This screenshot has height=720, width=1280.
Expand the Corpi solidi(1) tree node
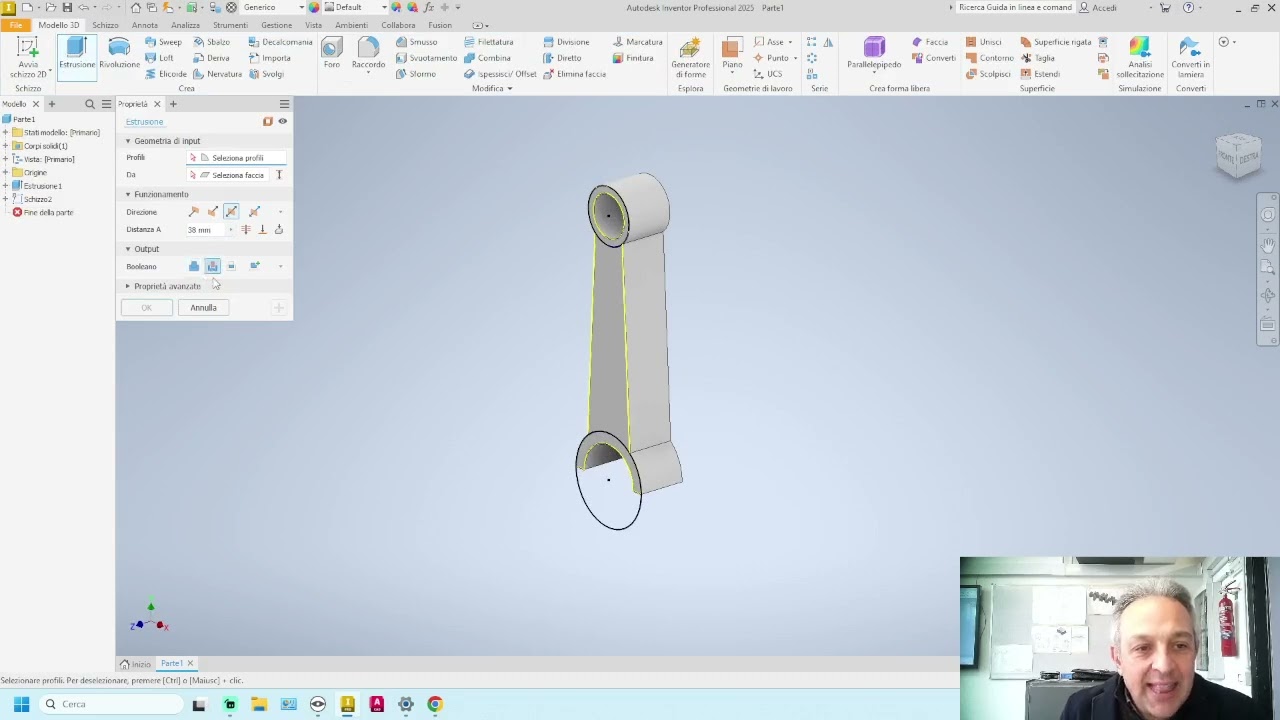pos(6,146)
